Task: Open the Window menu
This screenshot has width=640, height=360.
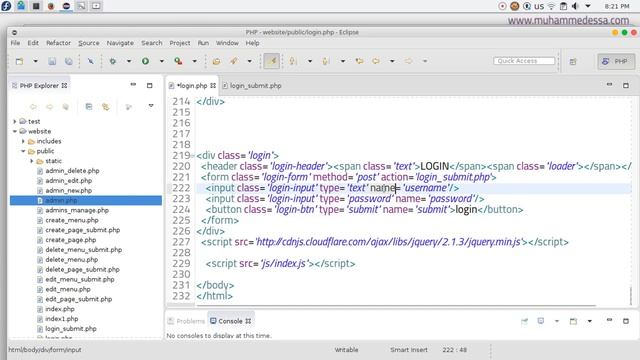Action: 227,43
